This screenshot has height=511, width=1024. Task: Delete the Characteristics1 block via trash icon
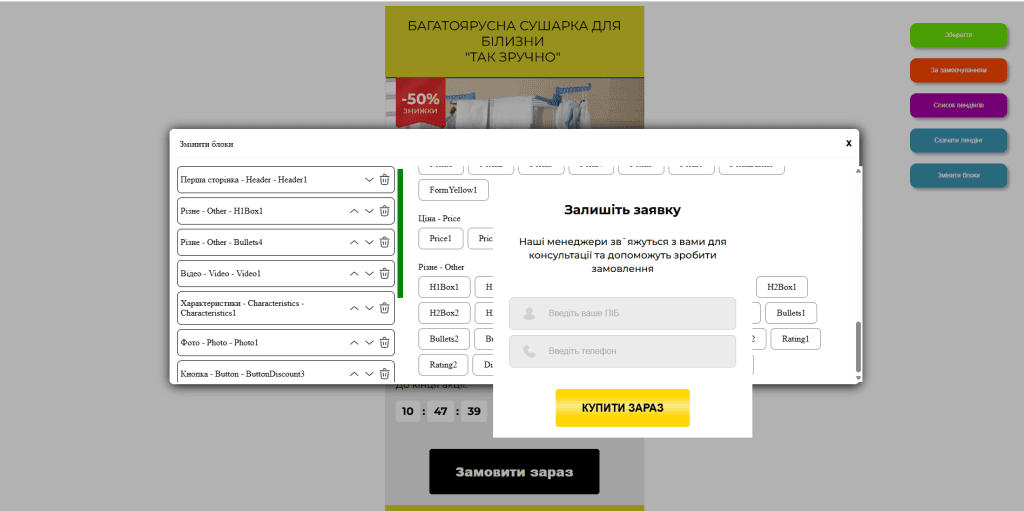(x=385, y=308)
